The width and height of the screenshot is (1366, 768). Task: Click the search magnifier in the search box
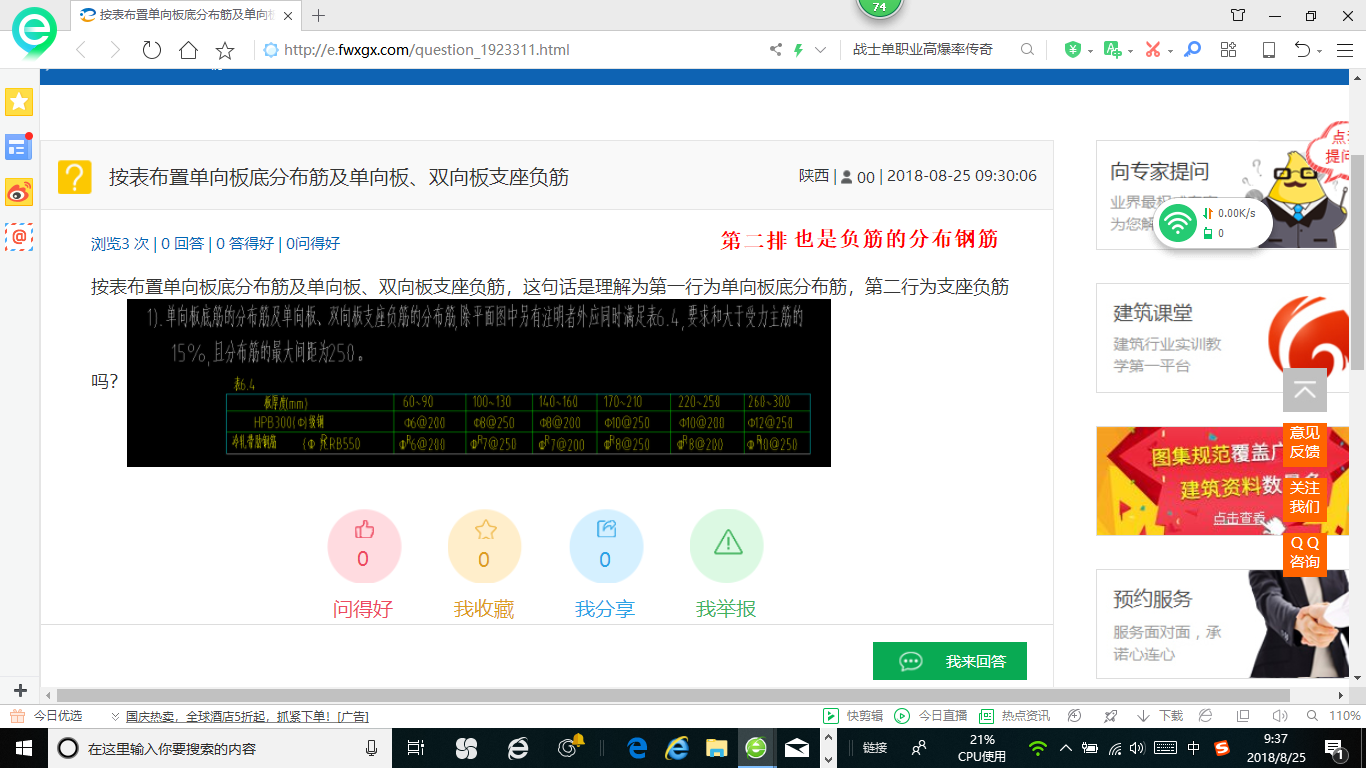point(1027,49)
